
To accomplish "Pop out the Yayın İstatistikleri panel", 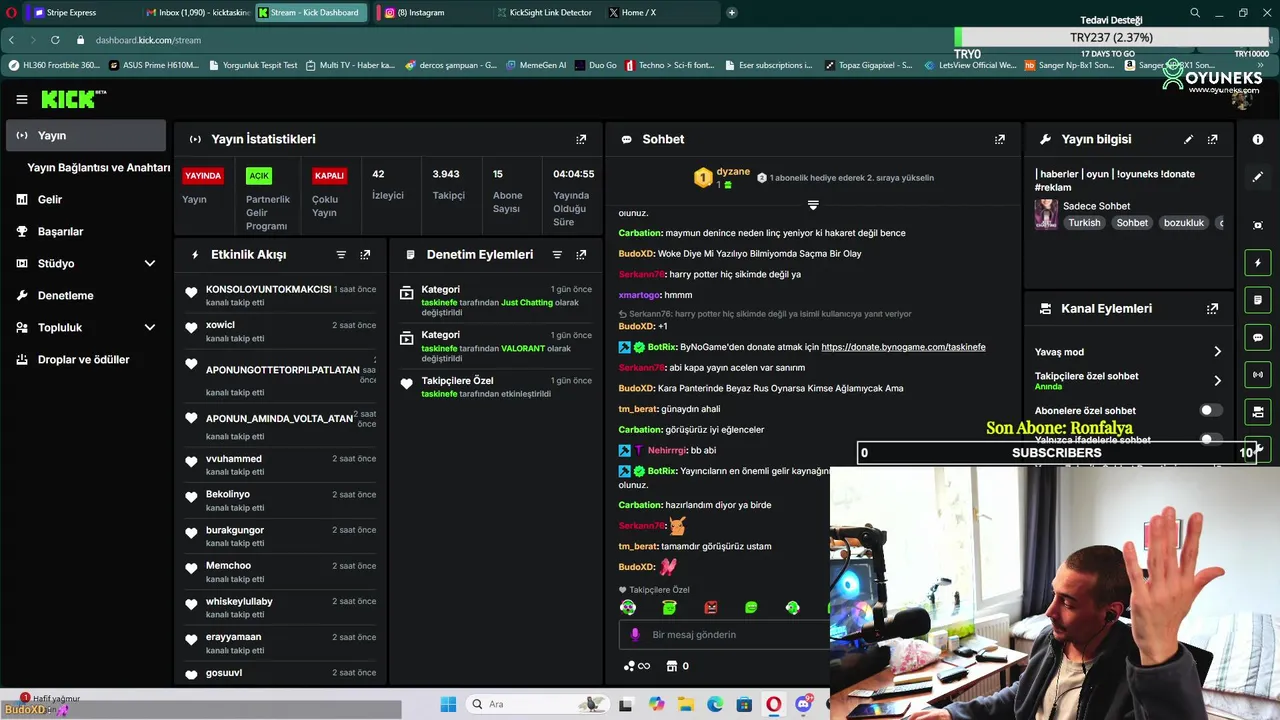I will 581,140.
